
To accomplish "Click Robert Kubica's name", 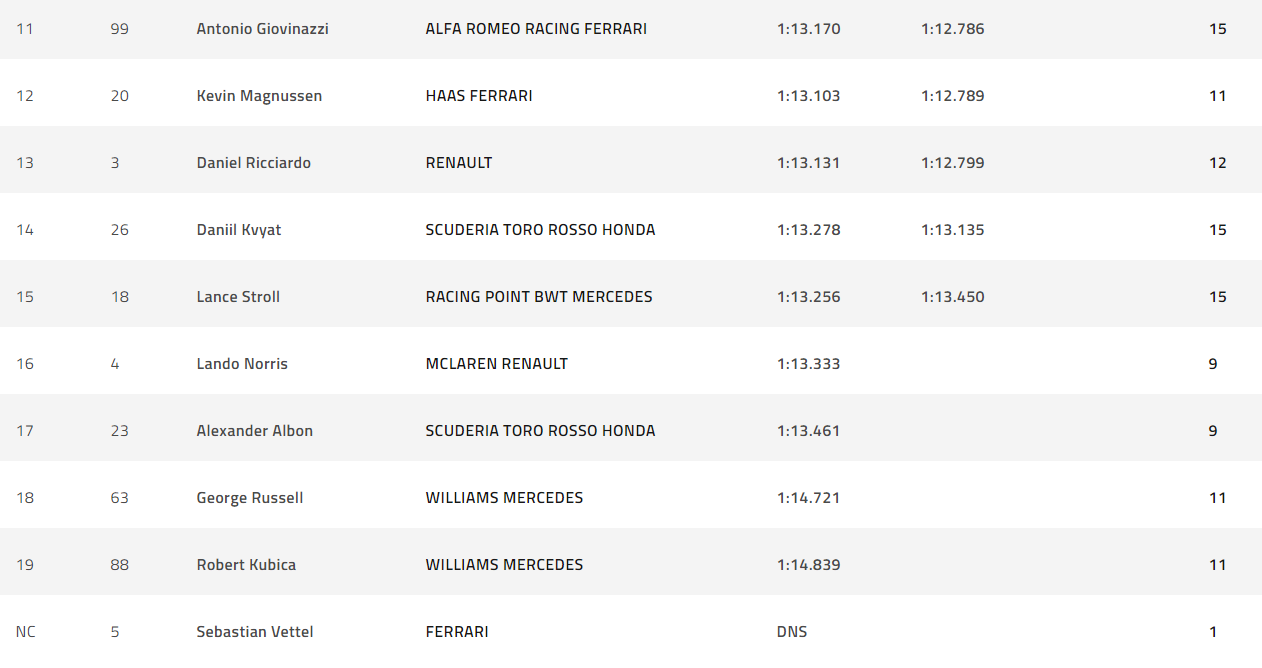I will click(246, 565).
